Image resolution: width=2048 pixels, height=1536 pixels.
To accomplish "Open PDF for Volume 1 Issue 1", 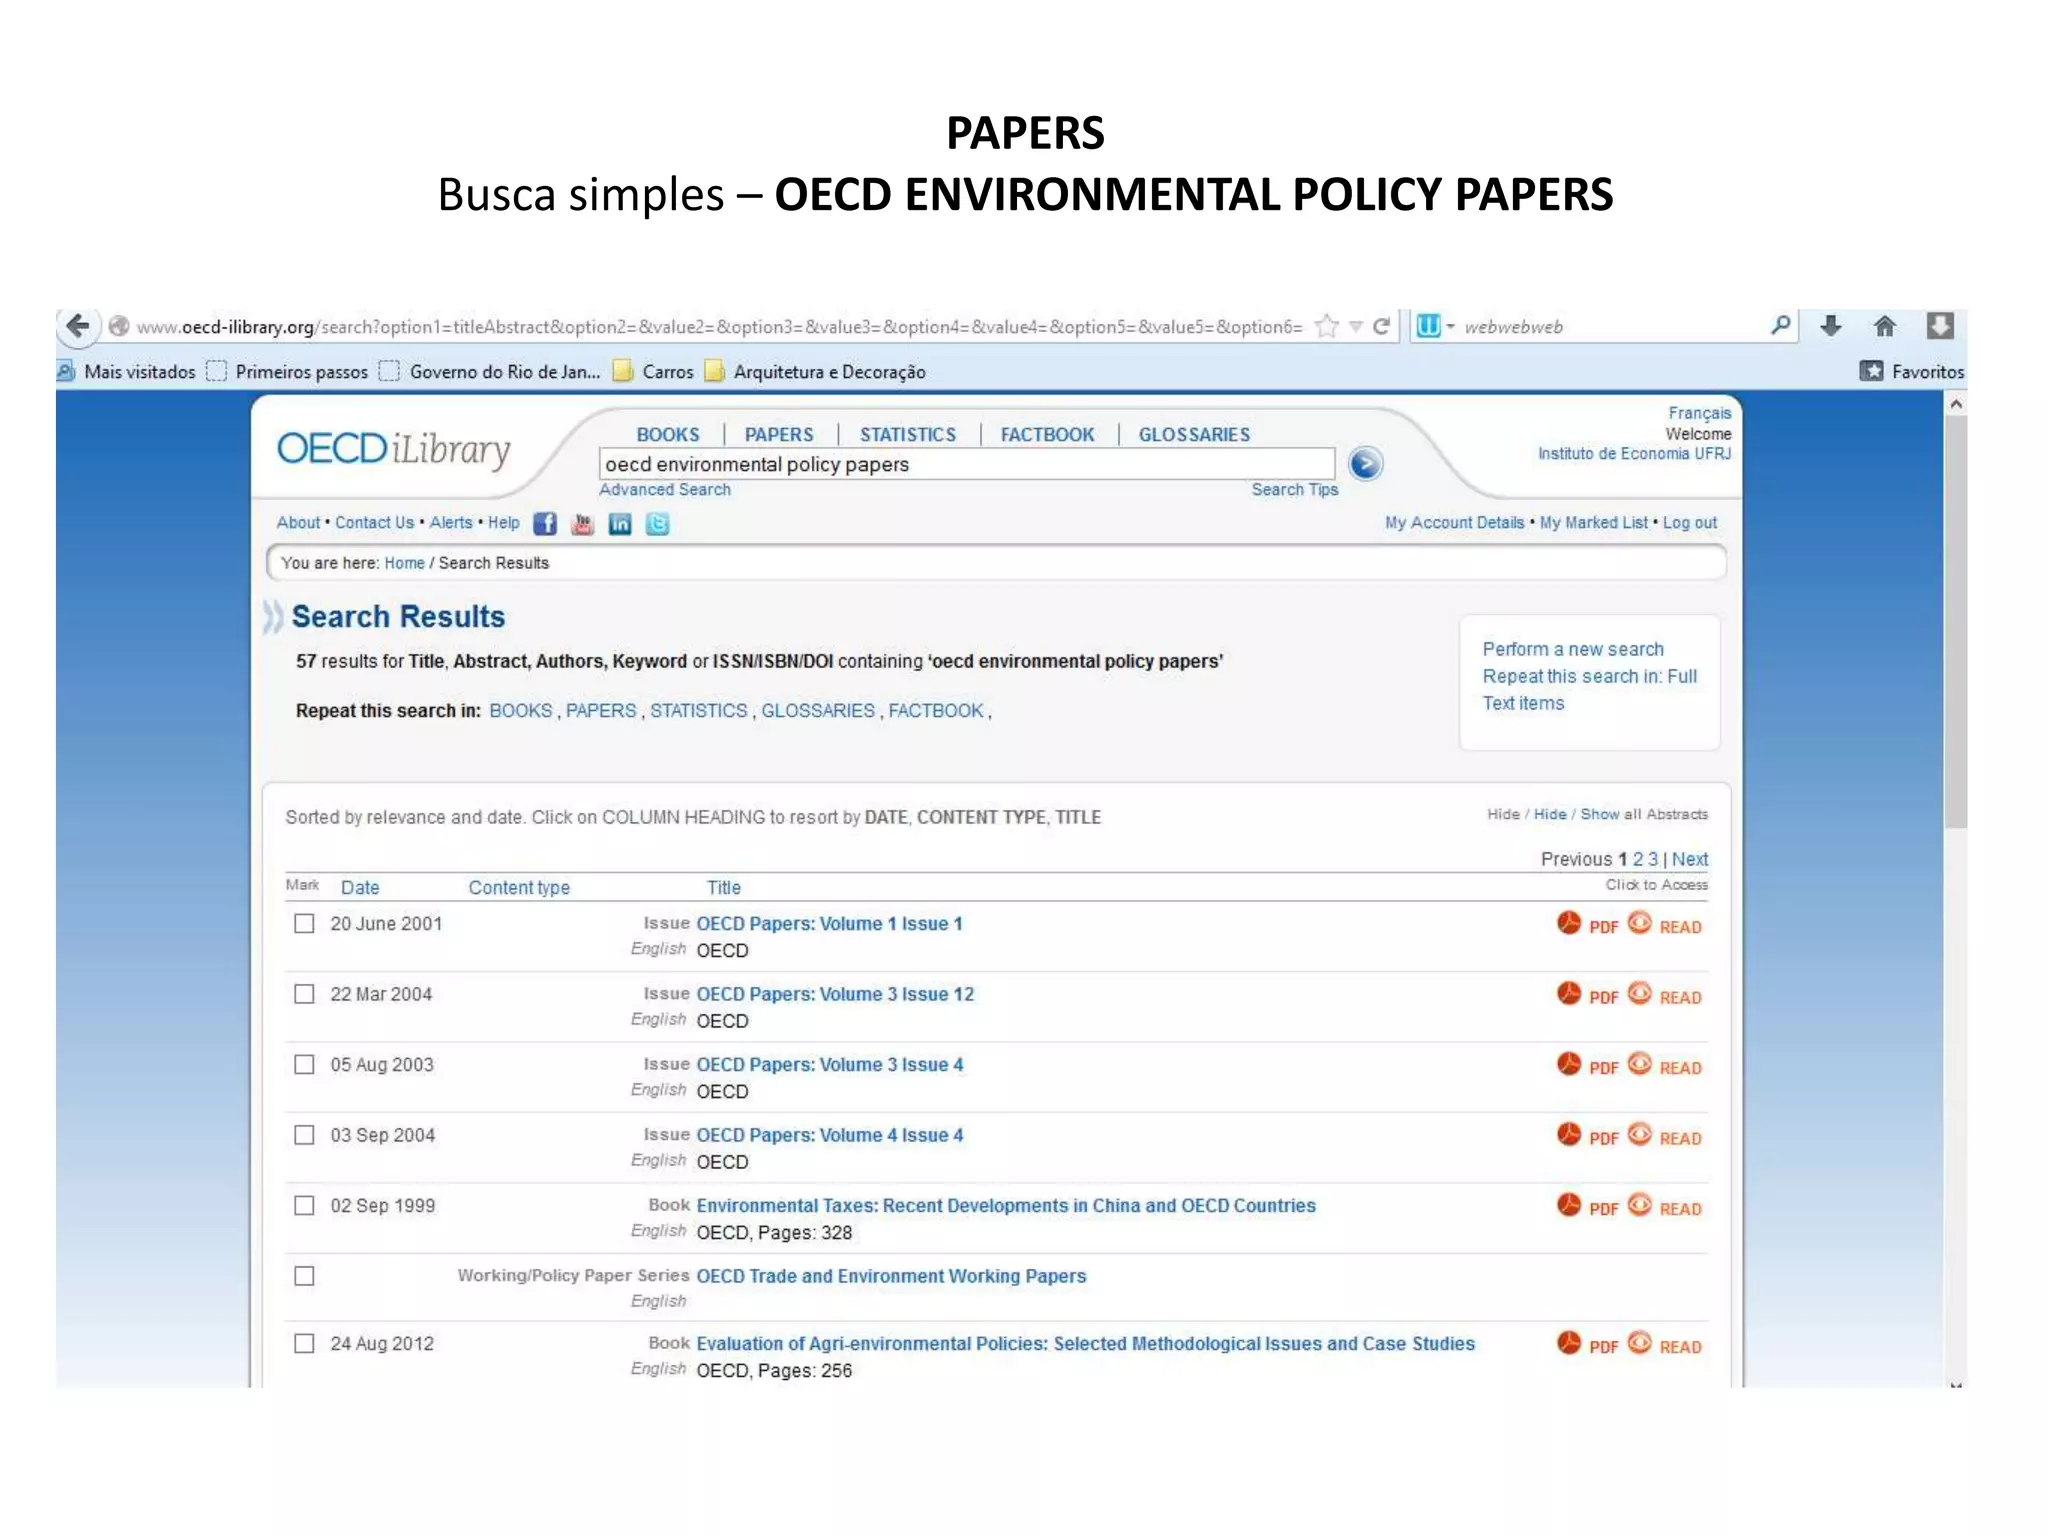I will click(1587, 924).
